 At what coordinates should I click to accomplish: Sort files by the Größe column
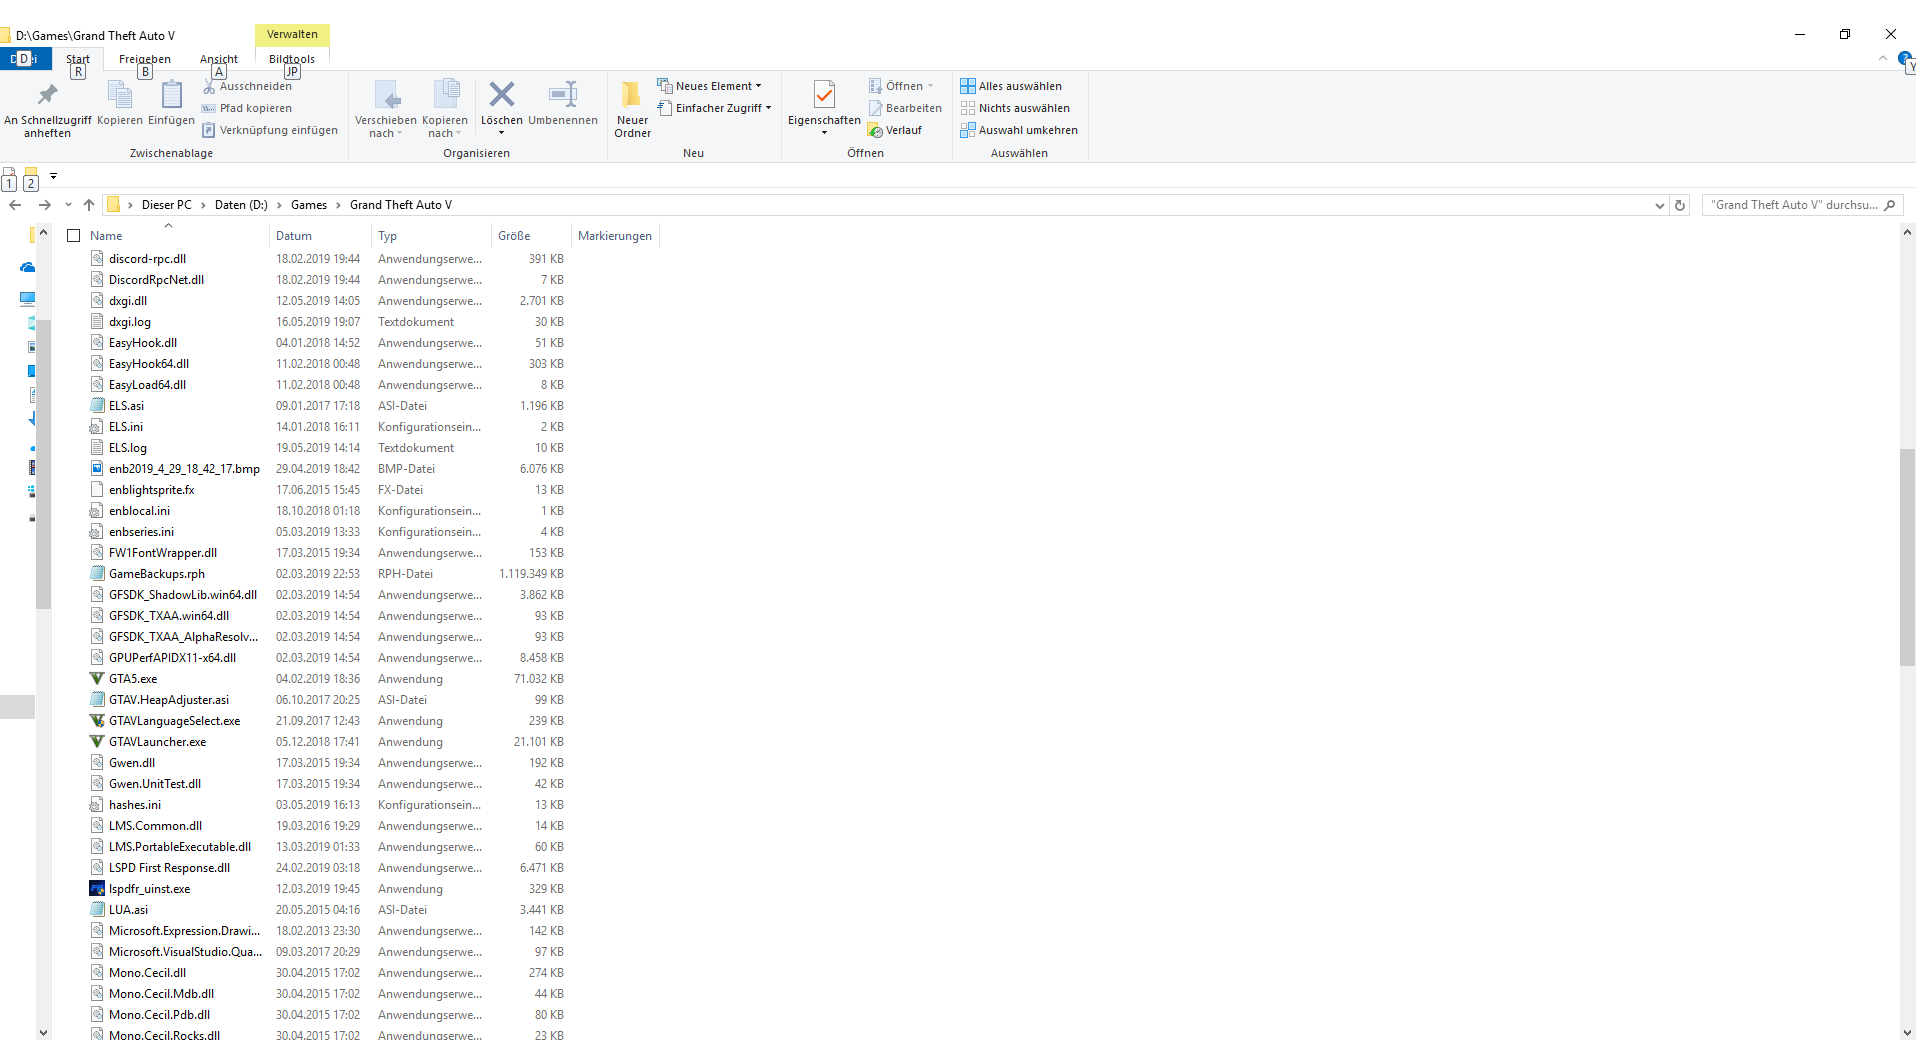click(531, 236)
